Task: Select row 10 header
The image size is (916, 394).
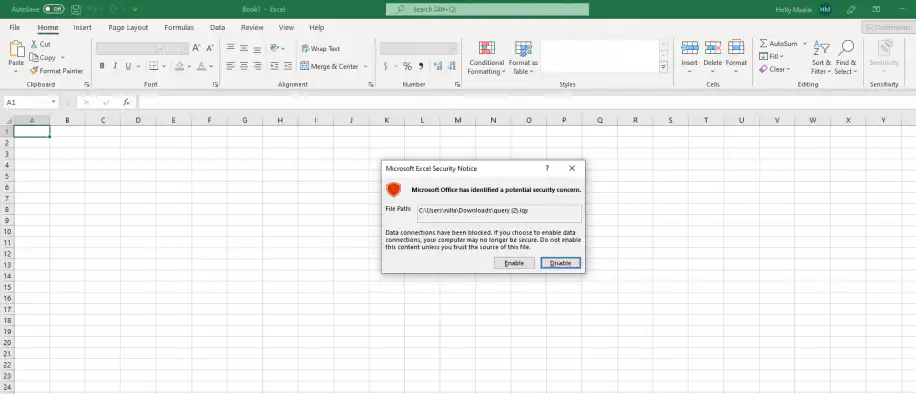Action: point(6,231)
